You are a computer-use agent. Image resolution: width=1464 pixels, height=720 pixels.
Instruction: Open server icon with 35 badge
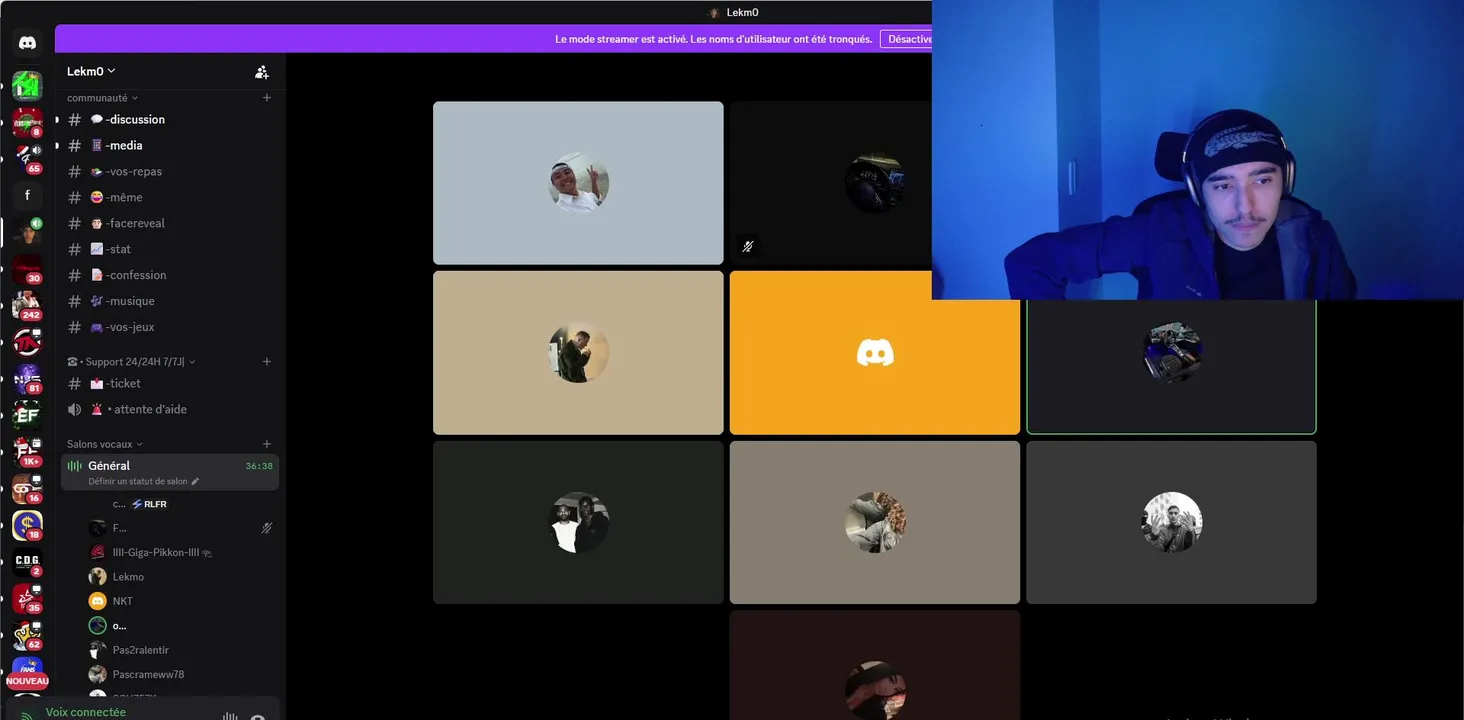[27, 598]
